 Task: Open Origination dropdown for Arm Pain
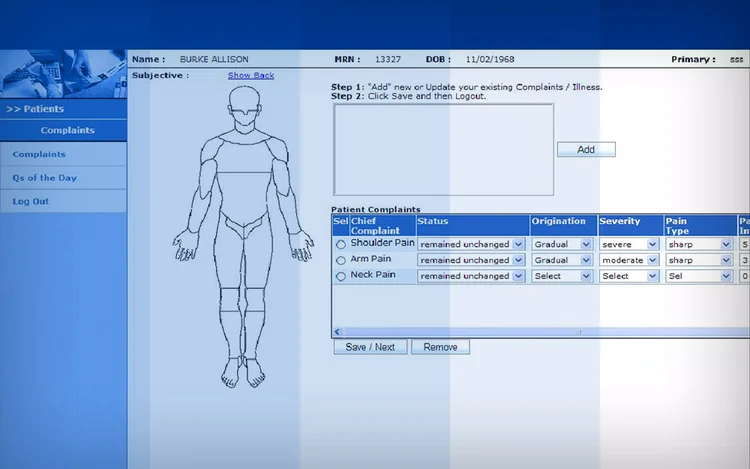tap(562, 260)
